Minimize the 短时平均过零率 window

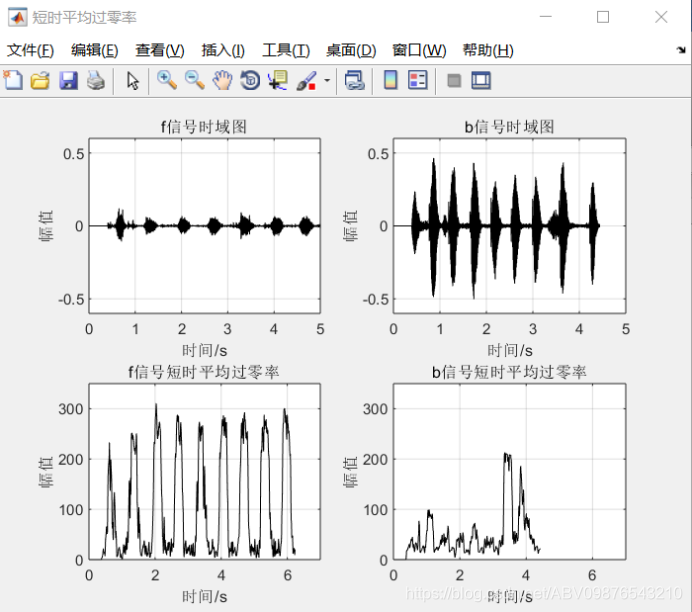click(546, 17)
